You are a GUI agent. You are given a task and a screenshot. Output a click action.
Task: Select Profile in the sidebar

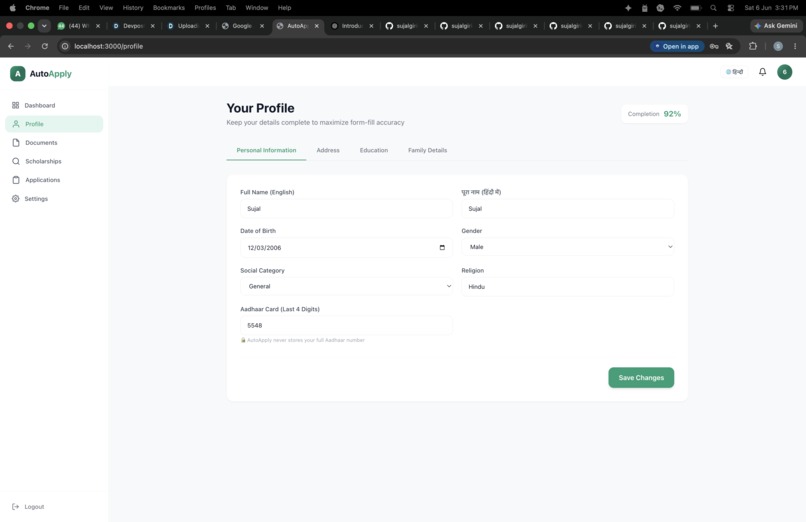tap(54, 124)
